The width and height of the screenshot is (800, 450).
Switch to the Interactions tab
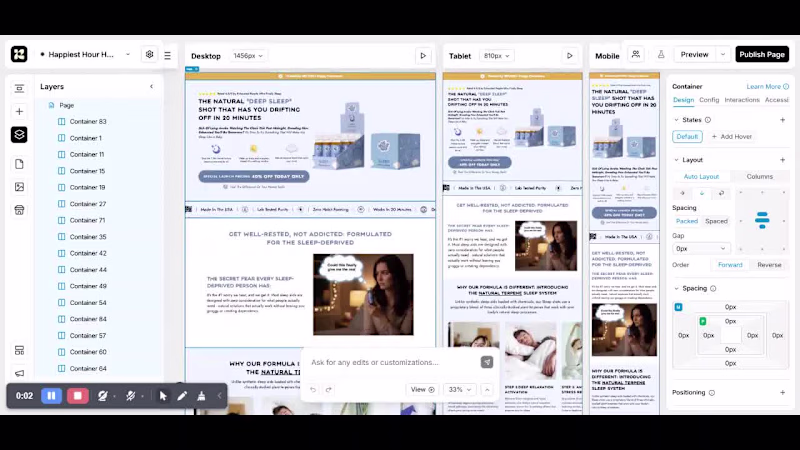pyautogui.click(x=742, y=99)
